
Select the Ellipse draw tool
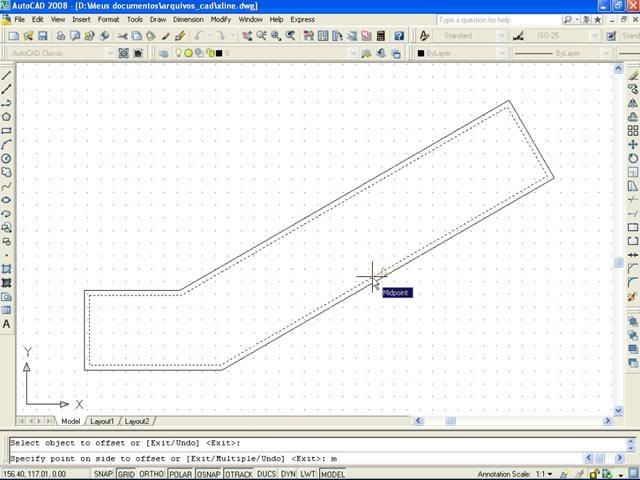pos(6,200)
